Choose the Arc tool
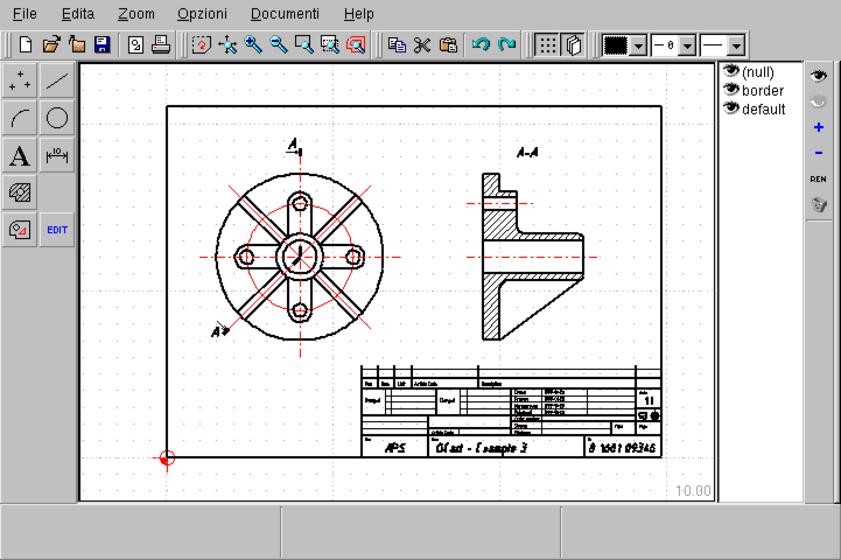 tap(20, 118)
